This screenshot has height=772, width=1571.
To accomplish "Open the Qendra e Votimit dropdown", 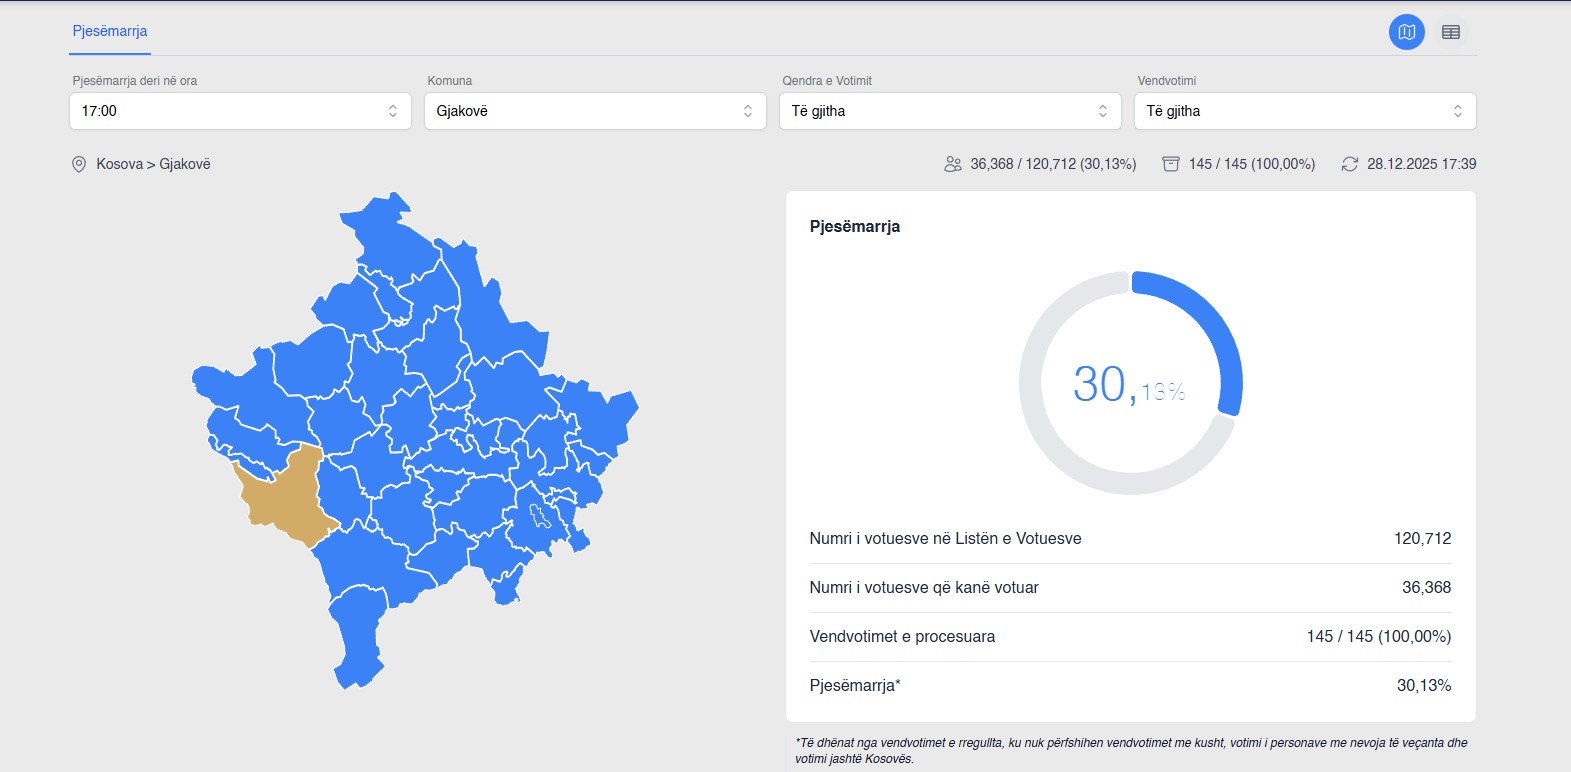I will tap(950, 111).
